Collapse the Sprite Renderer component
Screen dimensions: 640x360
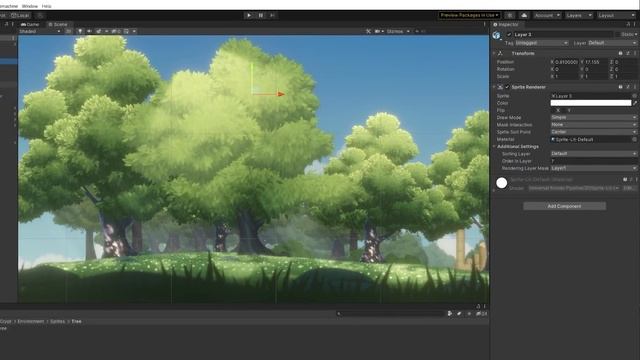(x=494, y=87)
